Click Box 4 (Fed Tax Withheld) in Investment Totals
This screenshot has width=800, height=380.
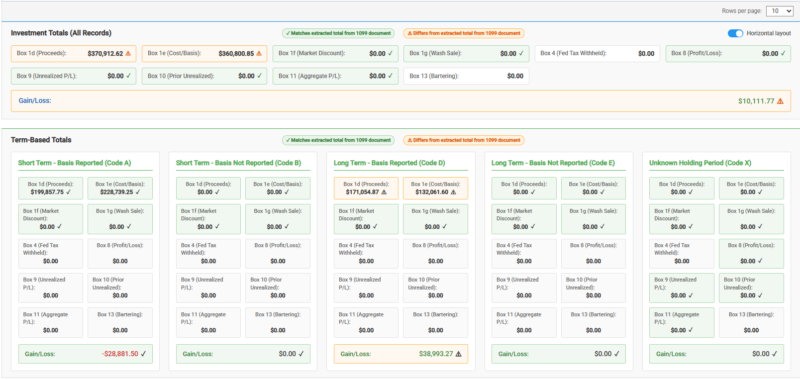click(x=597, y=54)
